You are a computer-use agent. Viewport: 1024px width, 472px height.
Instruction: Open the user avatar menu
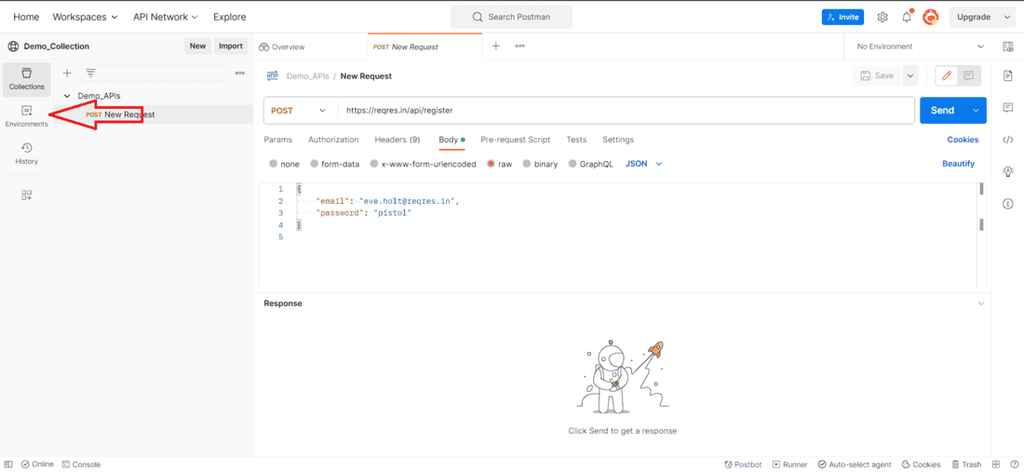pos(930,17)
